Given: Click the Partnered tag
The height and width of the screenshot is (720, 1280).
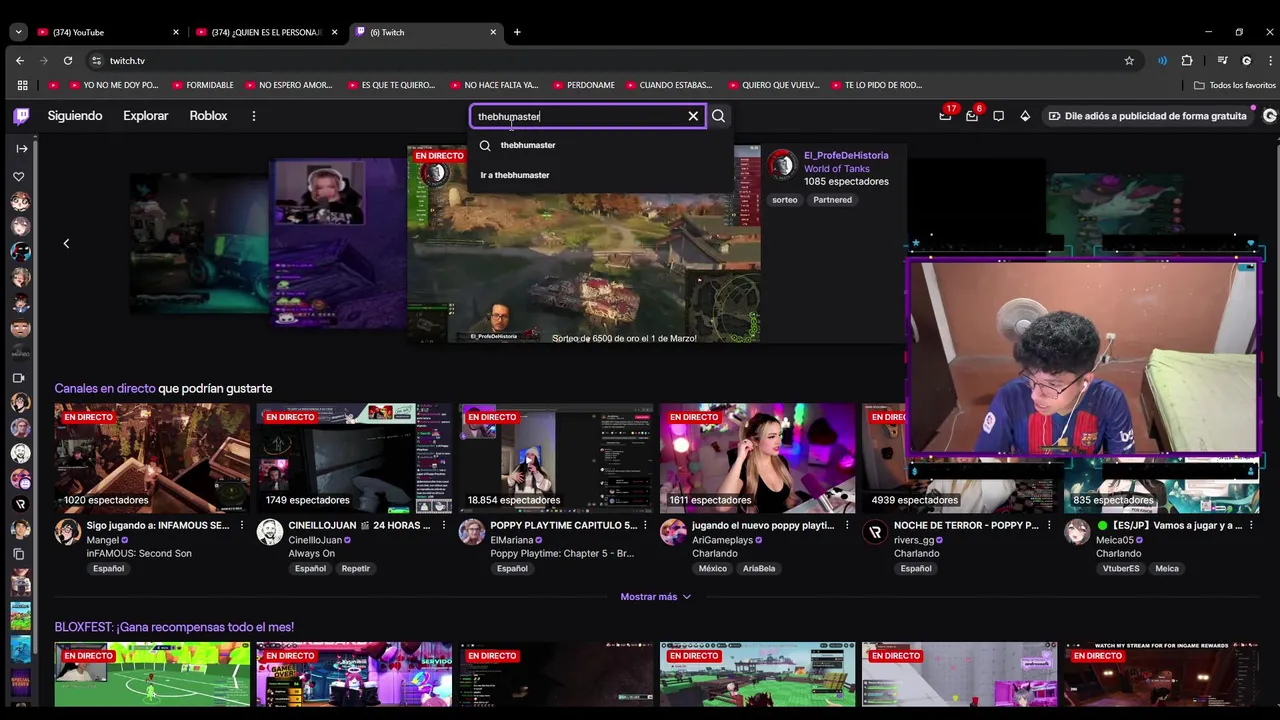Looking at the screenshot, I should pos(832,200).
